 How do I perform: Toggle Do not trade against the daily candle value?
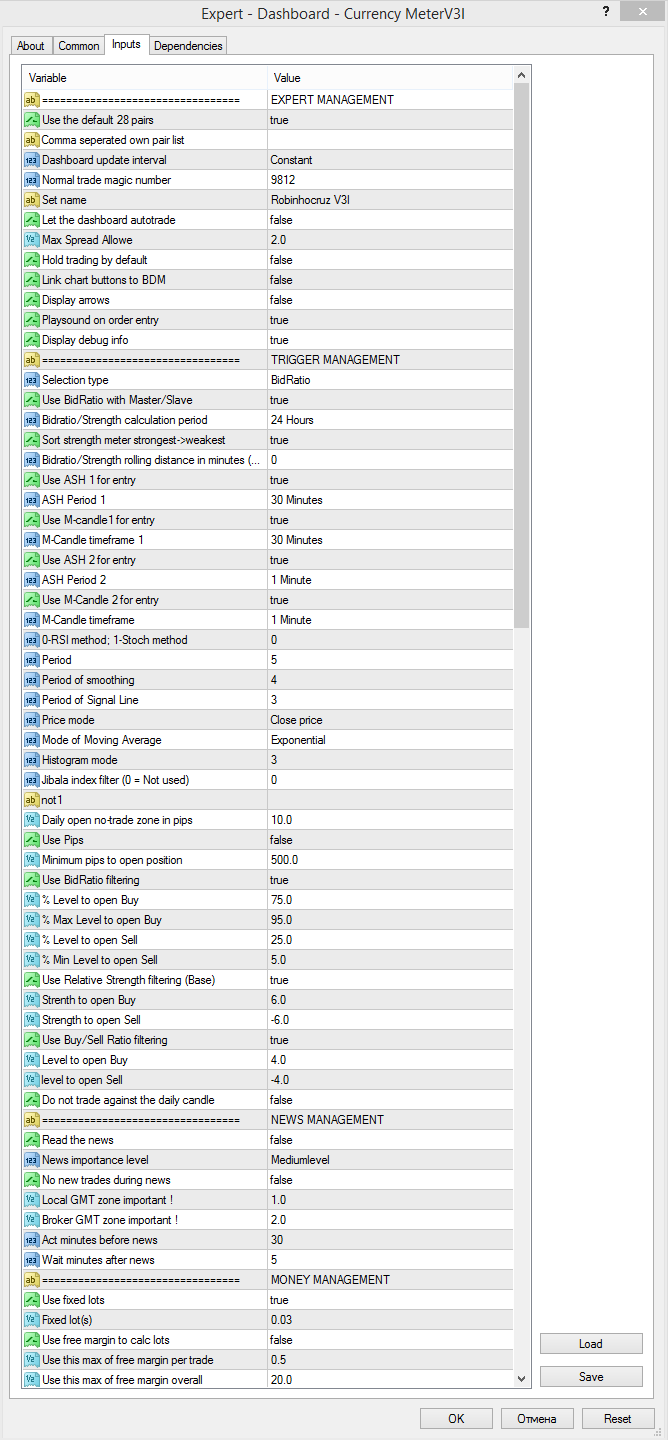tap(390, 1100)
